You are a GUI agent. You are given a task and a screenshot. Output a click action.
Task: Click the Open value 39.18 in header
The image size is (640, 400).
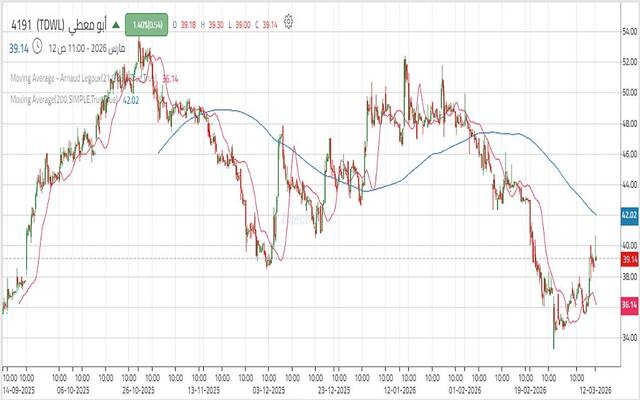click(x=188, y=21)
